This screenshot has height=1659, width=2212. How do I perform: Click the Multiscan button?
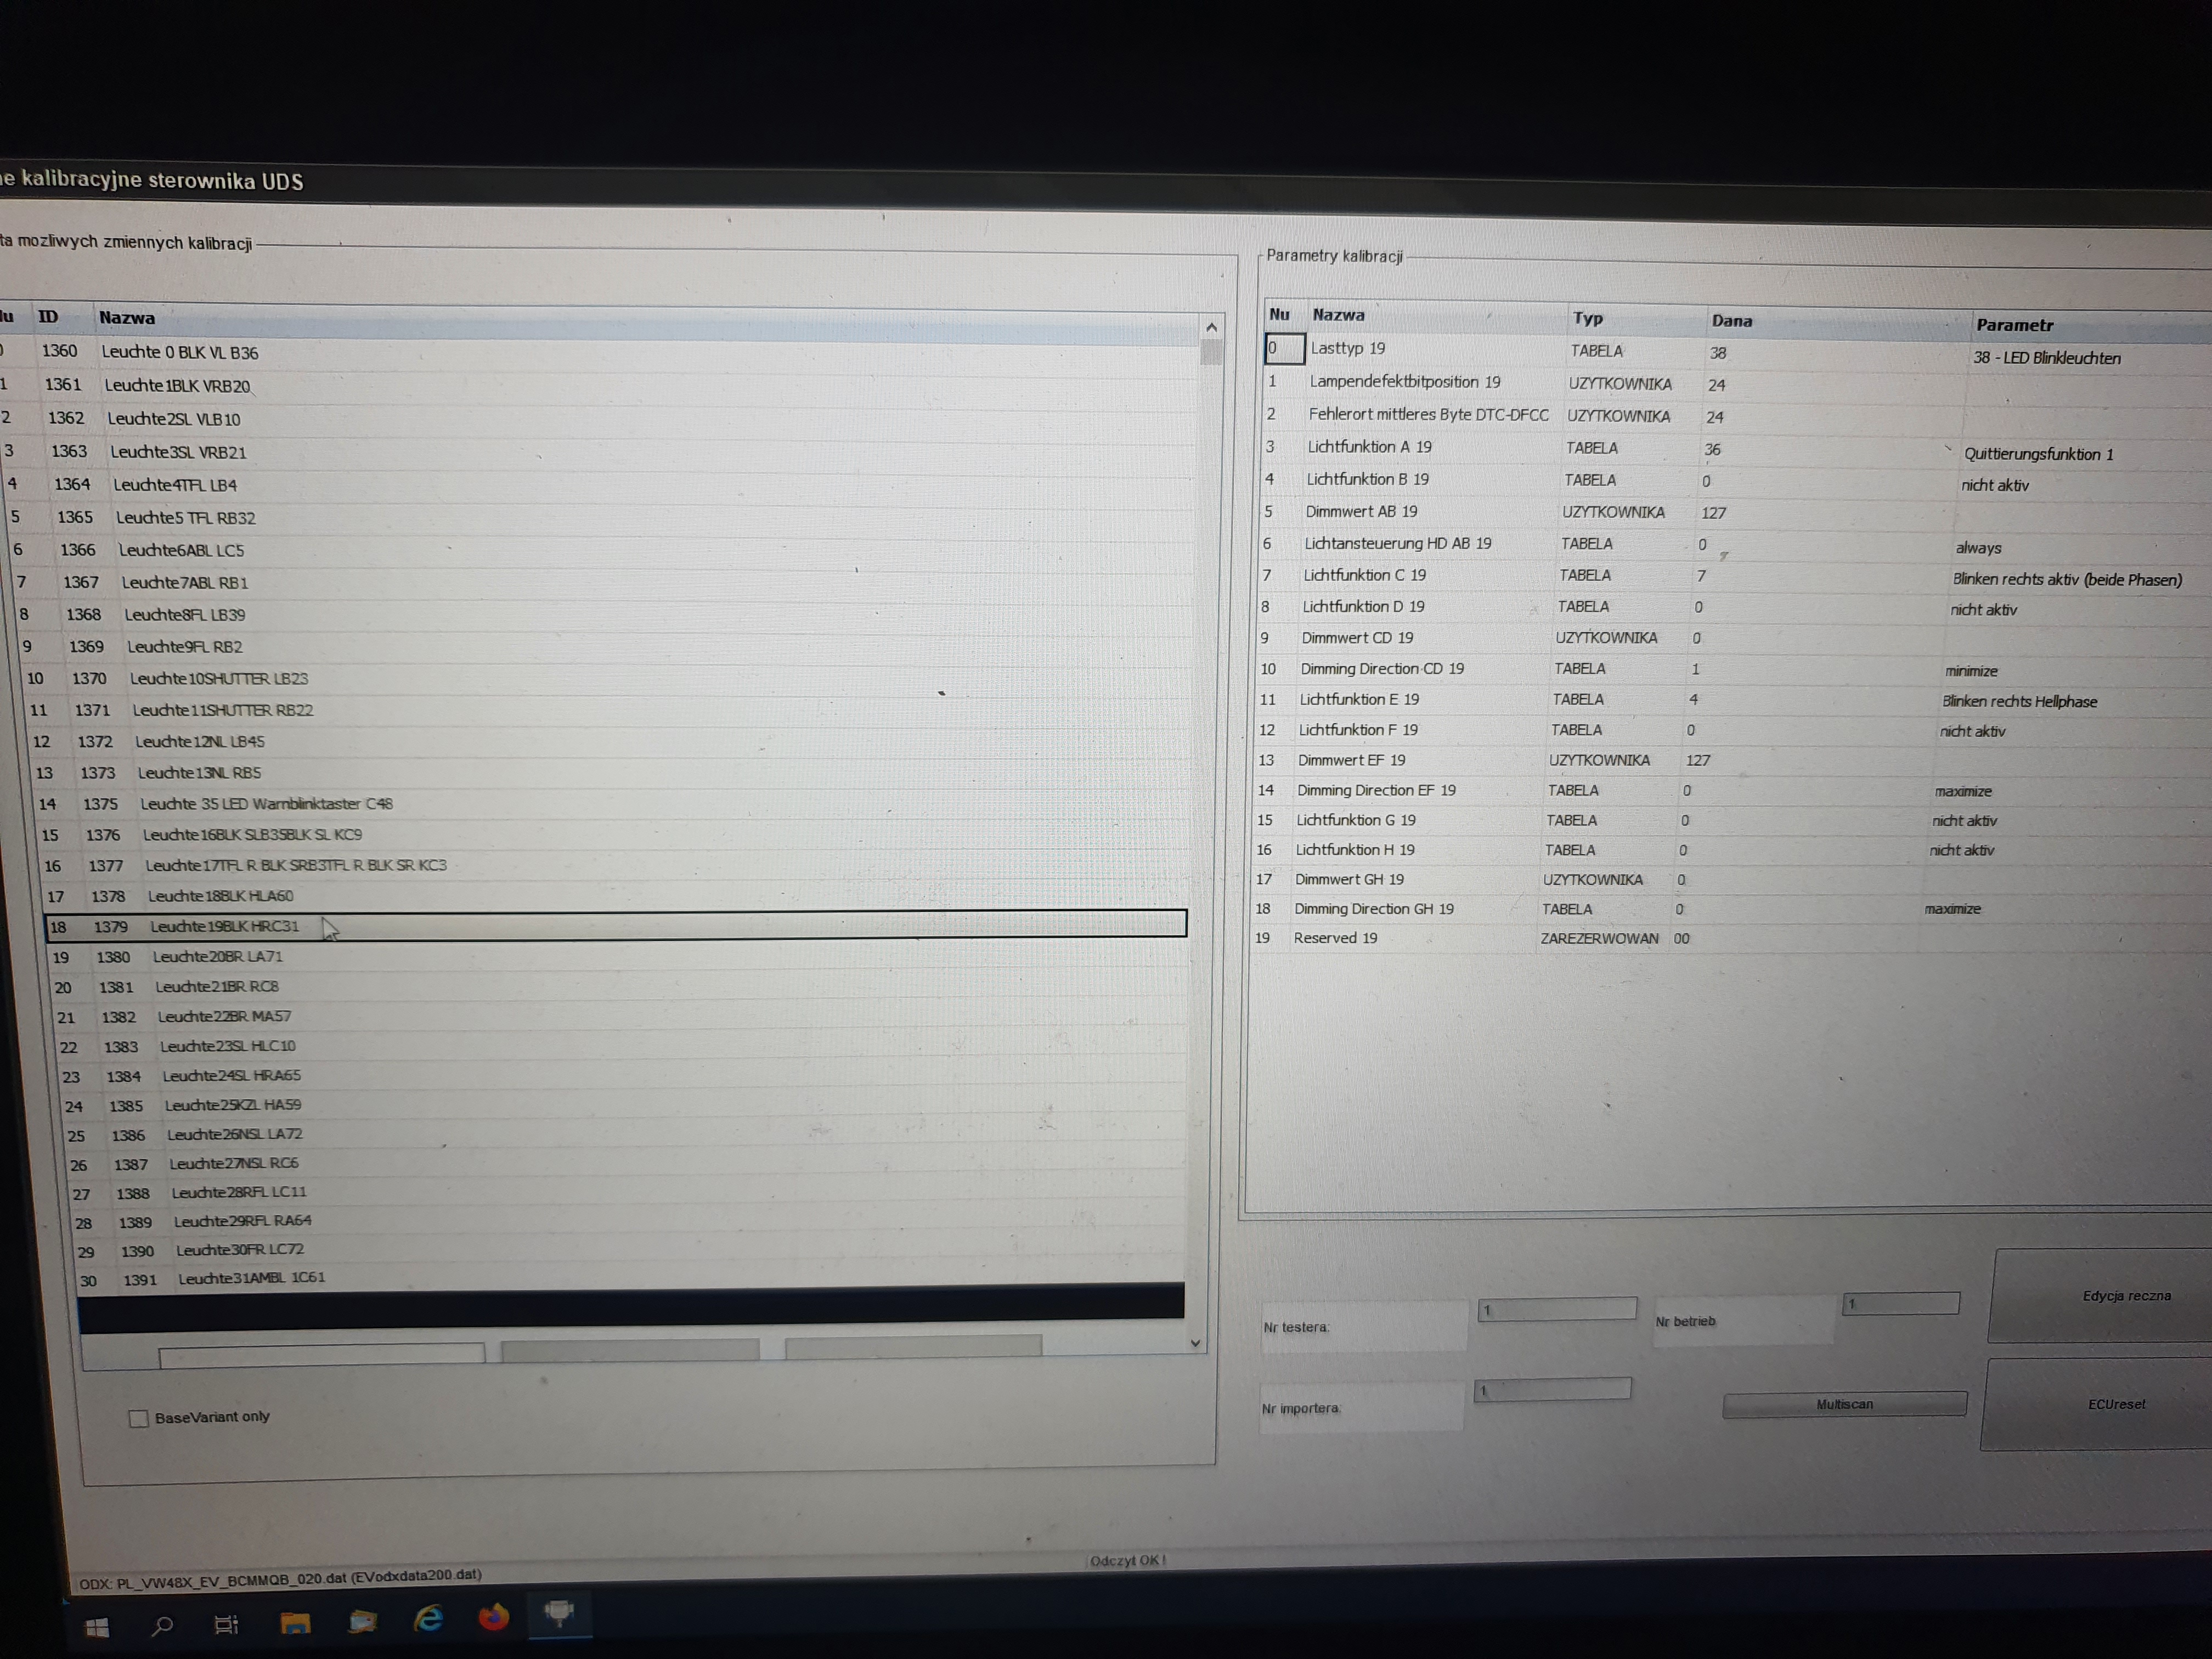[x=1844, y=1404]
